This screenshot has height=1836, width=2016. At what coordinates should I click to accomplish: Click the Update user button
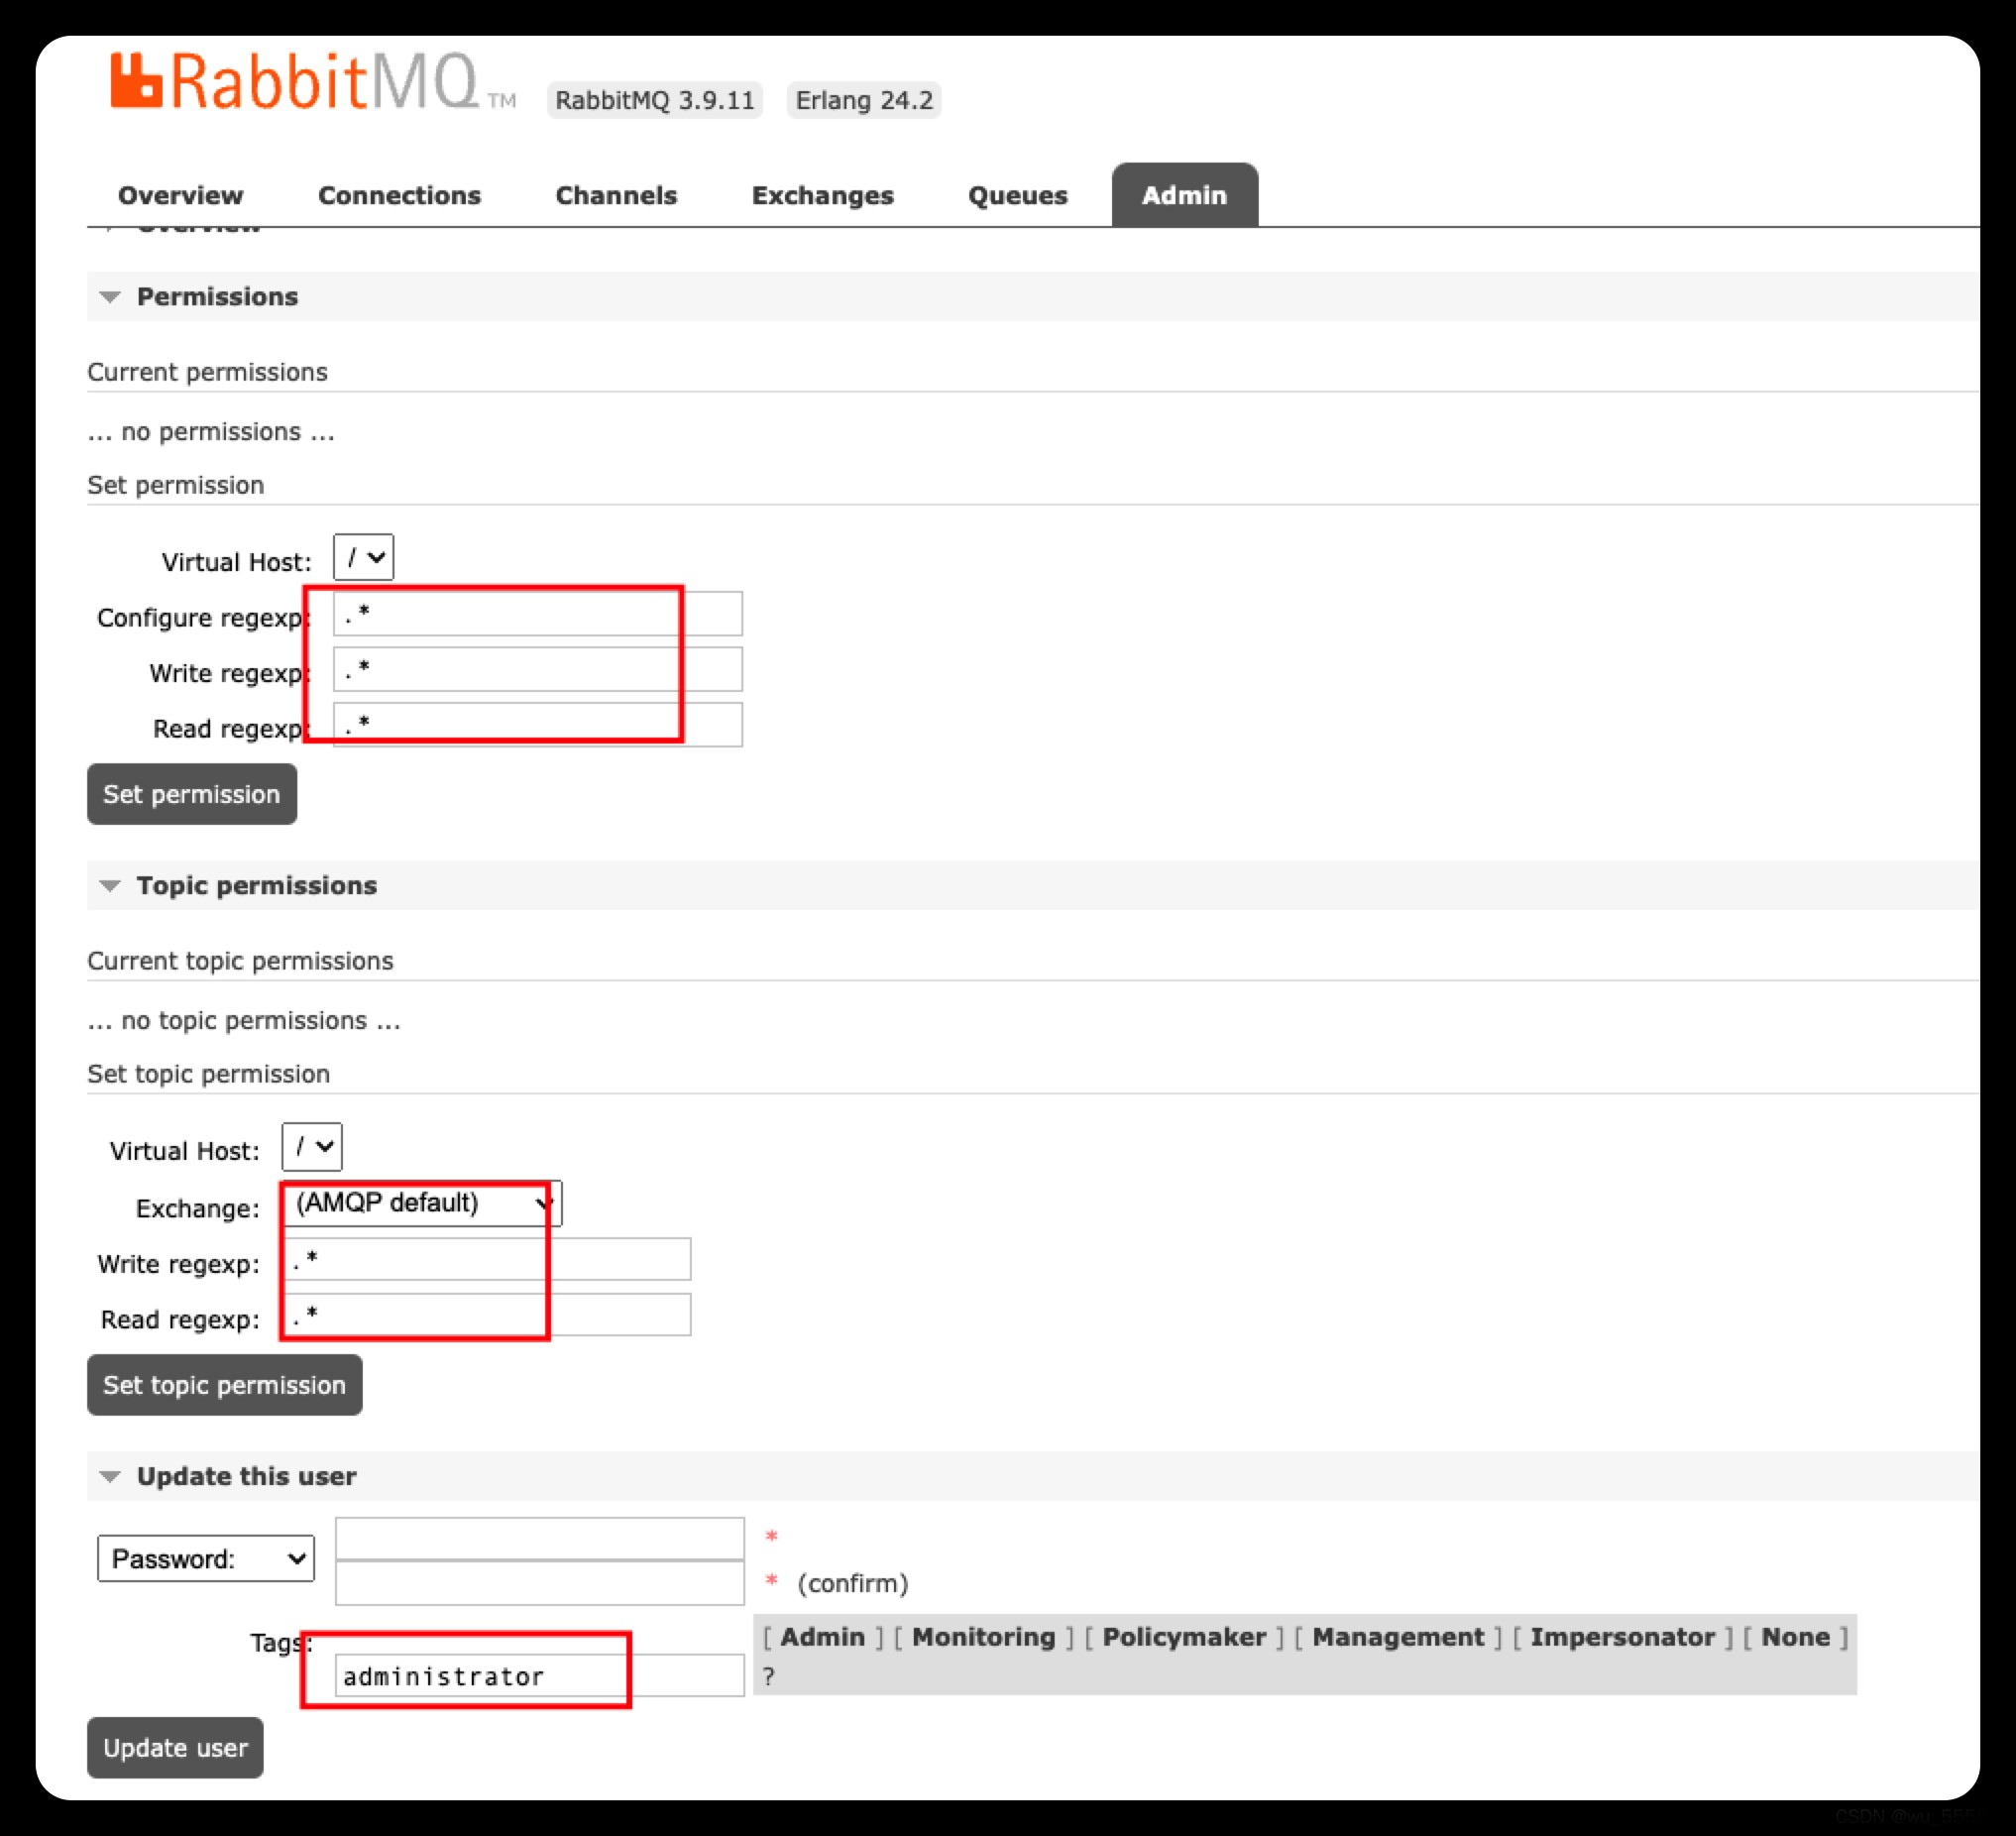[x=175, y=1749]
